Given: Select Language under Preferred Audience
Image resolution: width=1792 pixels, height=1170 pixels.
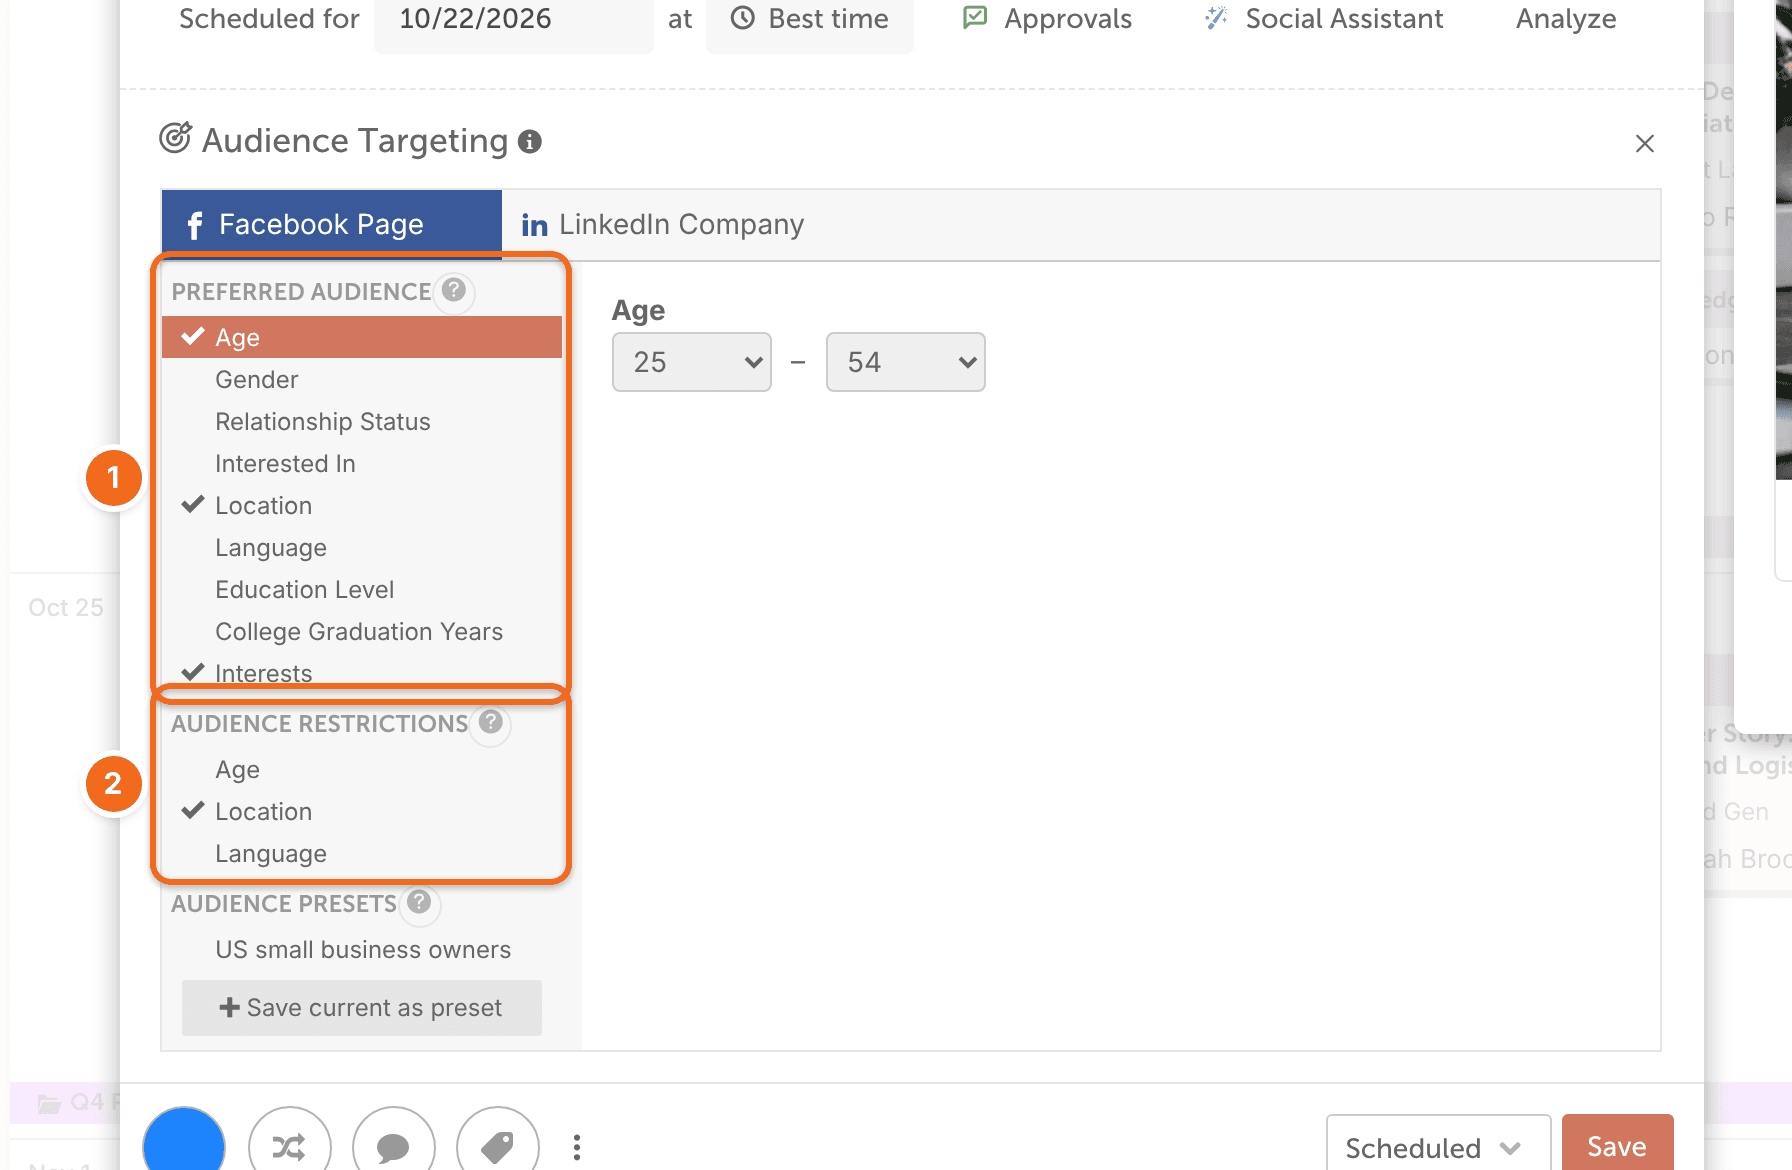Looking at the screenshot, I should (x=362, y=547).
